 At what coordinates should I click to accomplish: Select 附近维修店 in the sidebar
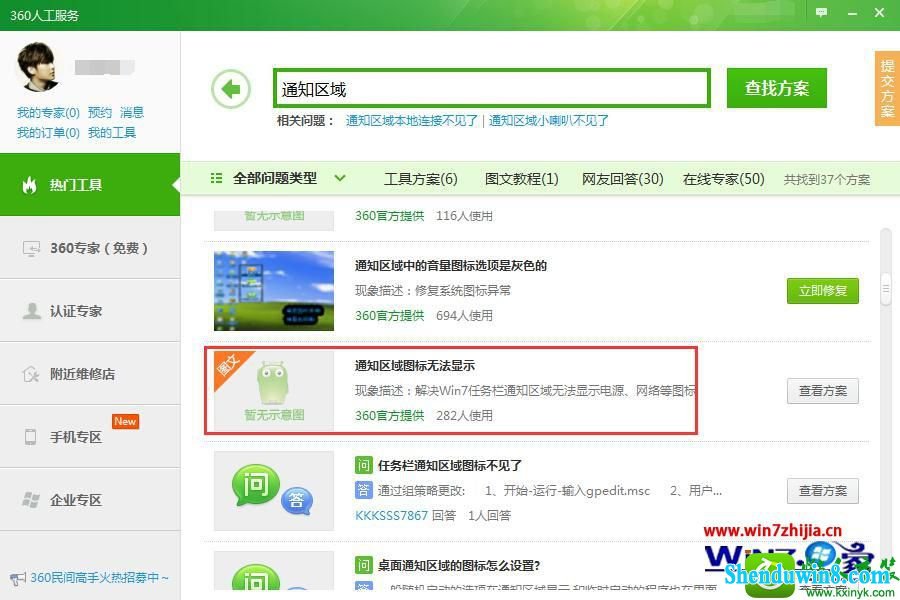[x=90, y=374]
